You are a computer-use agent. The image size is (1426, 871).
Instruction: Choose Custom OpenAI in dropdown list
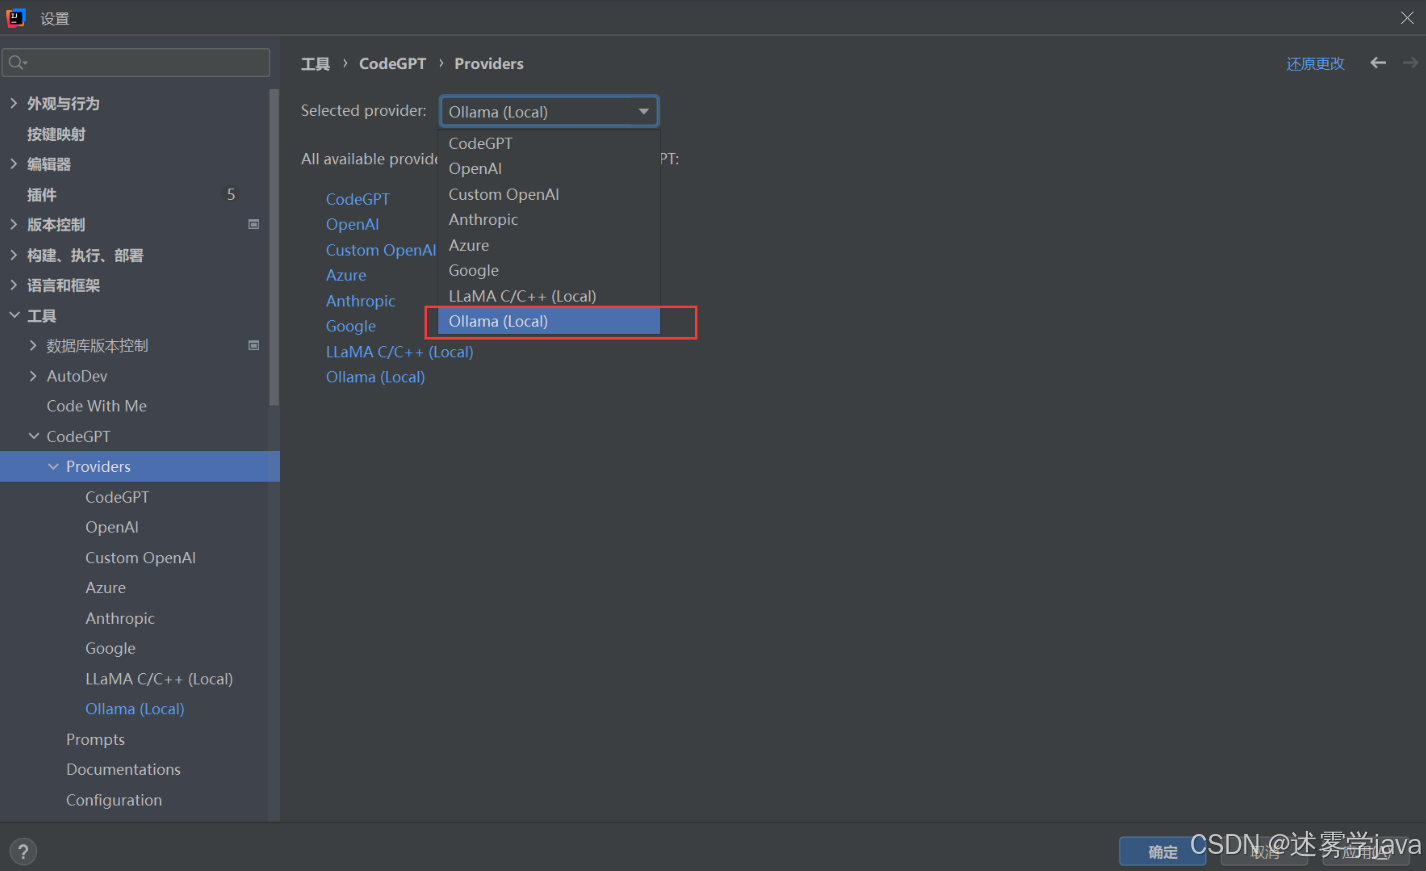pos(549,194)
